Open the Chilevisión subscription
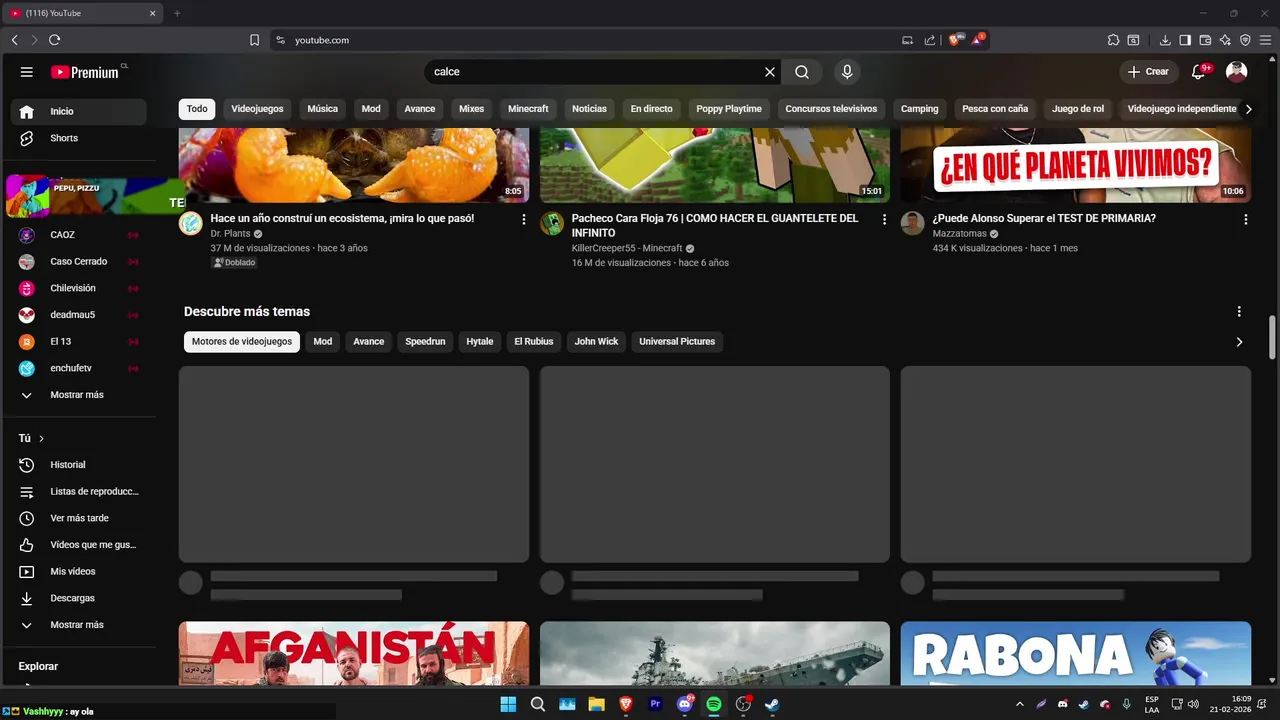Viewport: 1280px width, 720px height. pos(81,288)
